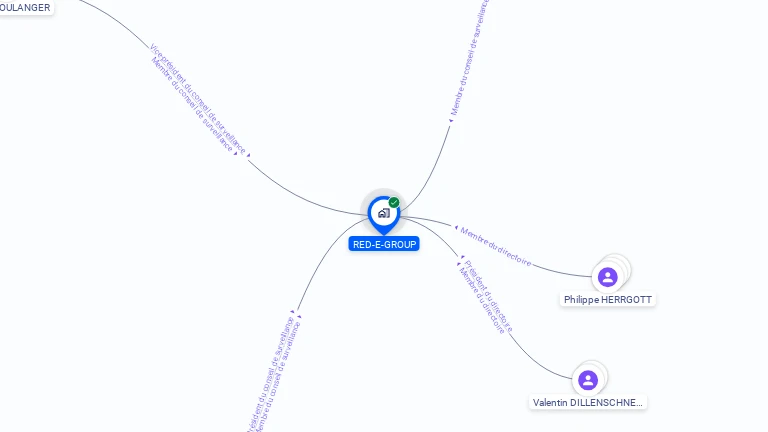This screenshot has height=432, width=768.
Task: Open the Valentin DILLENSCHNE… name label
Action: 588,403
